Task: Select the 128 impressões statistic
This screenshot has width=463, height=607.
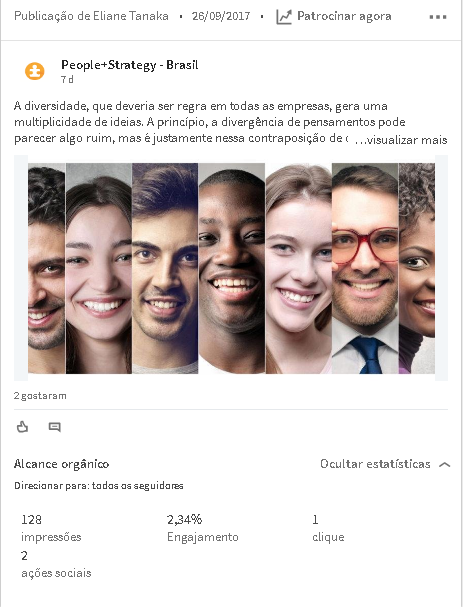Action: click(51, 528)
